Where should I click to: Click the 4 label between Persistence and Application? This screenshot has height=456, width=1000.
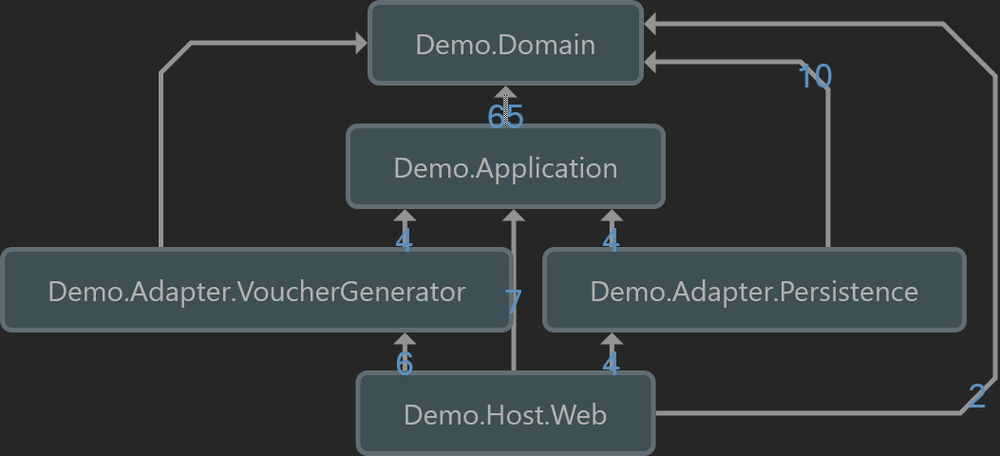click(x=611, y=241)
